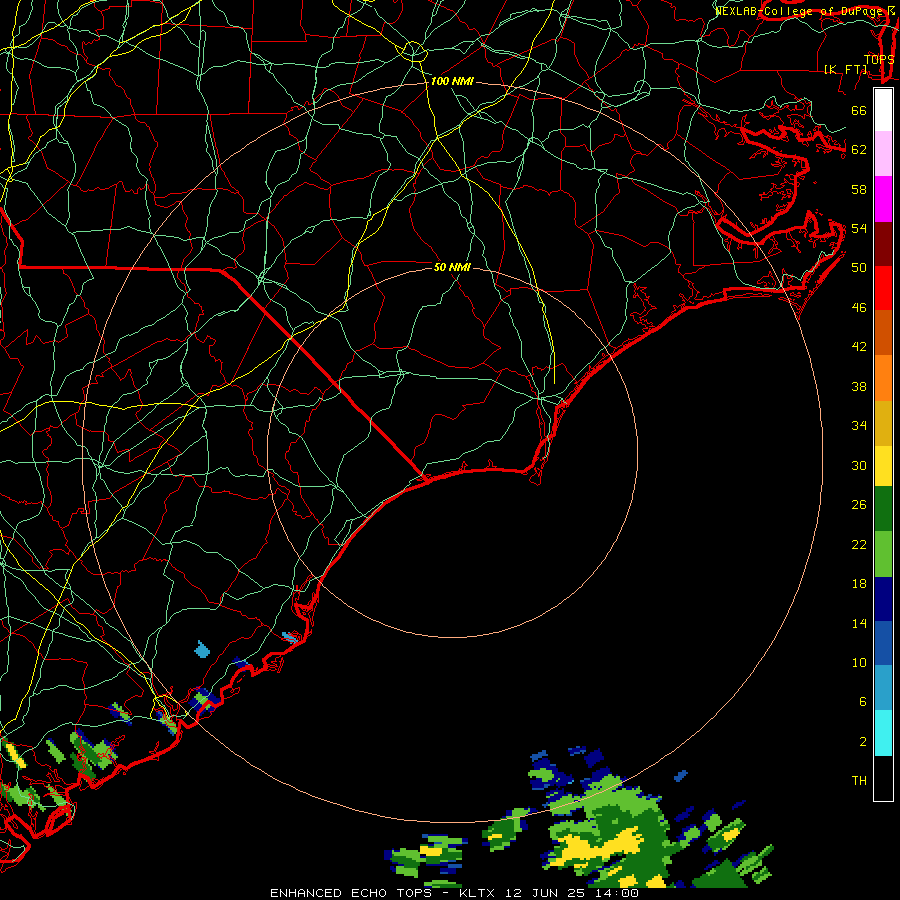900x900 pixels.
Task: Click the cyan 10 kft legend swatch
Action: (883, 733)
